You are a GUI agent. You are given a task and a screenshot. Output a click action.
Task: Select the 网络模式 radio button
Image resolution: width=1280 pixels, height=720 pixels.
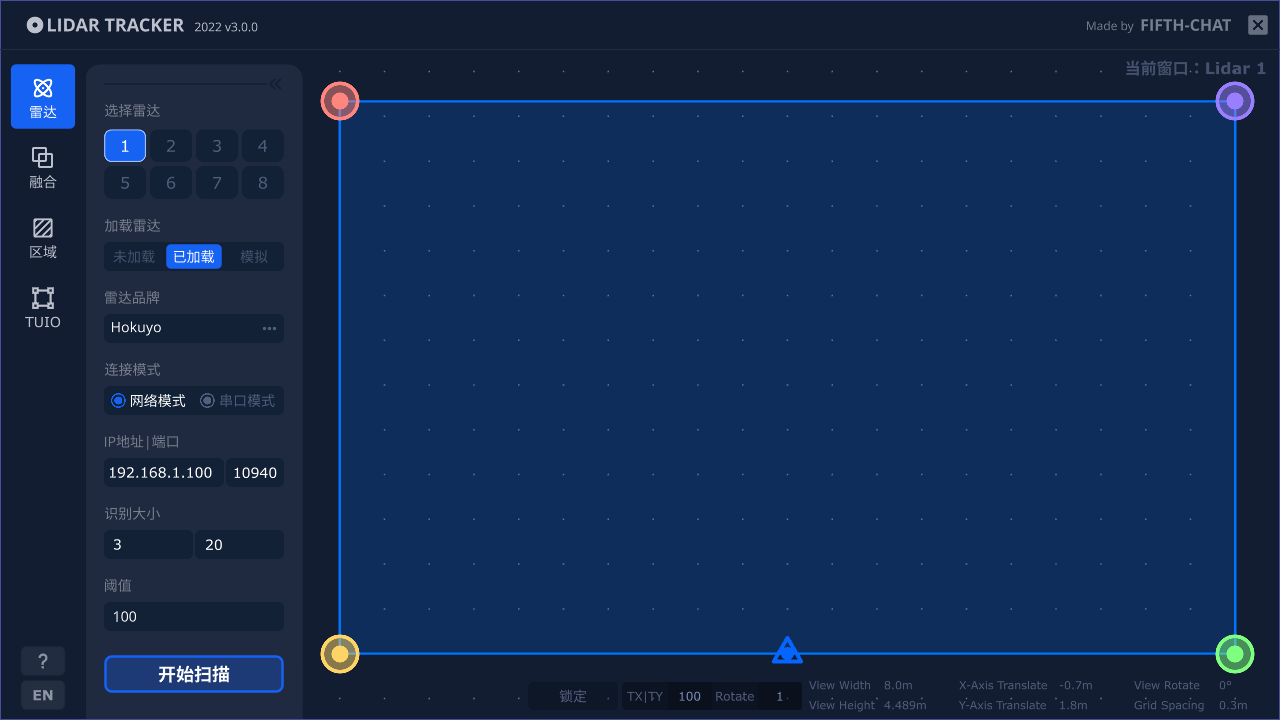pyautogui.click(x=118, y=400)
